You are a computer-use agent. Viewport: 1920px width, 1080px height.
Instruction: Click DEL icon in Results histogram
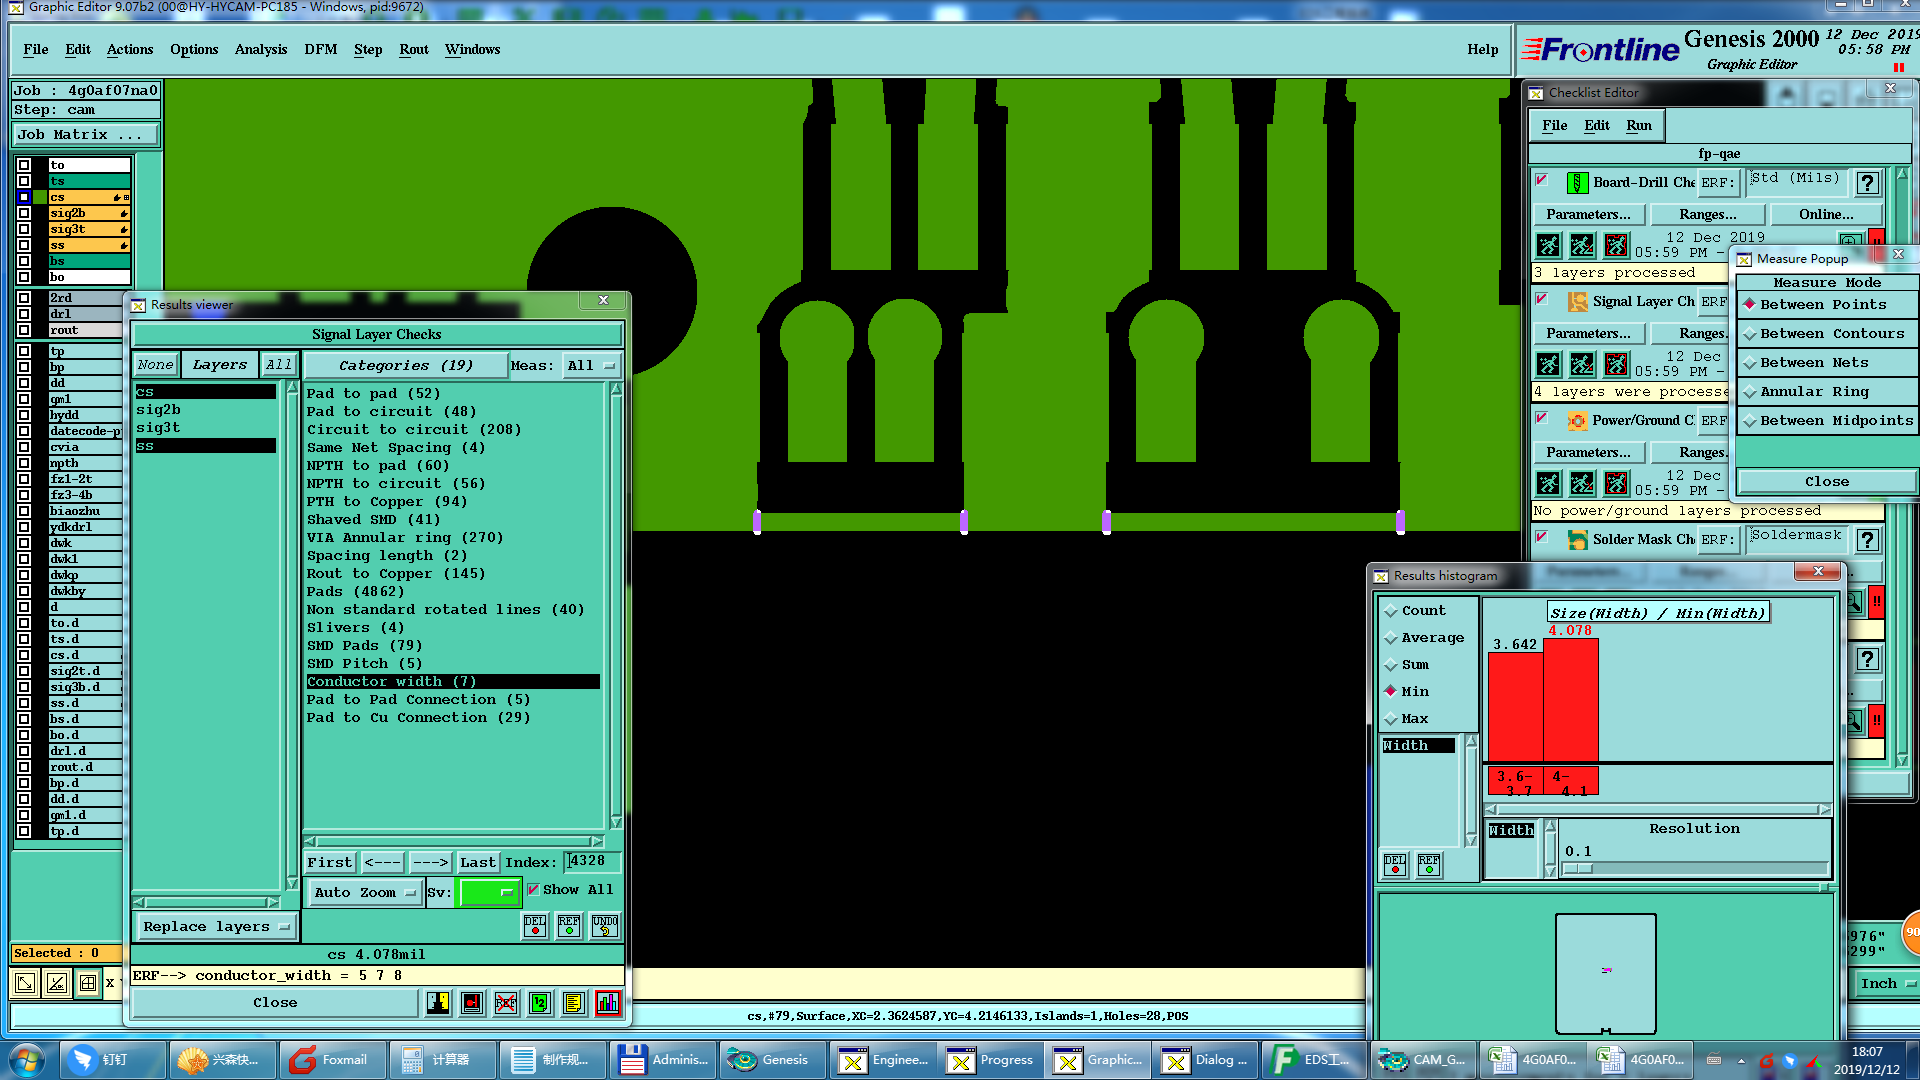pyautogui.click(x=1394, y=865)
